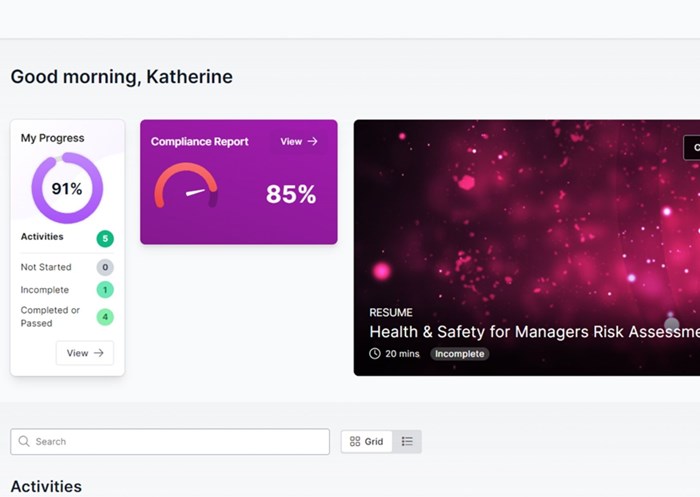Click the My Progress title
Image resolution: width=700 pixels, height=497 pixels.
tap(52, 138)
